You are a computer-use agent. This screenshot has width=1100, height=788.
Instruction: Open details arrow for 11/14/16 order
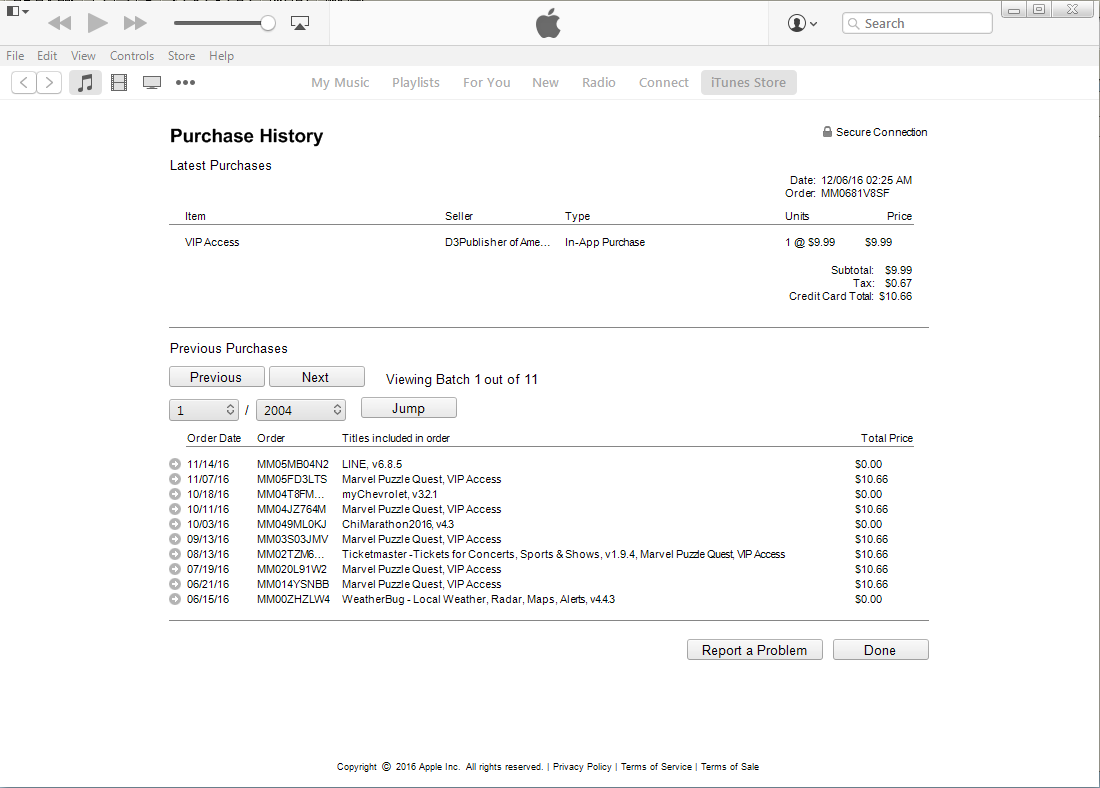(175, 464)
